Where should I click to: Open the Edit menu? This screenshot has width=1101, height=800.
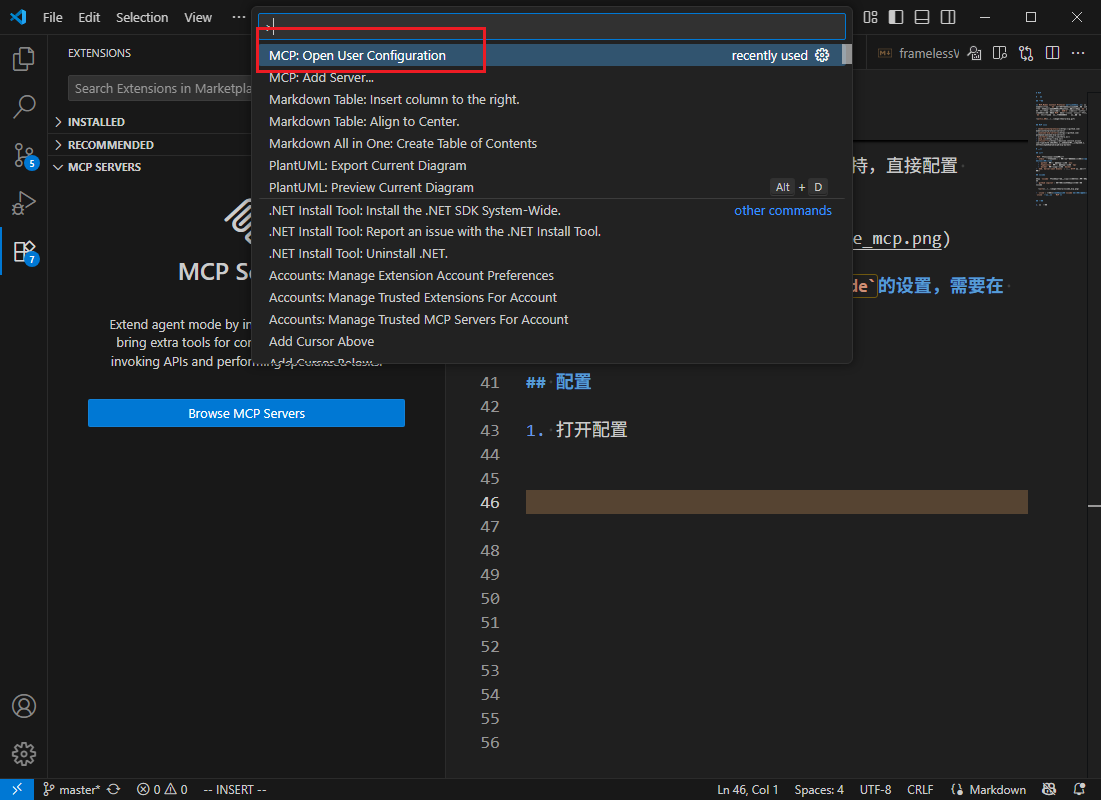tap(89, 17)
